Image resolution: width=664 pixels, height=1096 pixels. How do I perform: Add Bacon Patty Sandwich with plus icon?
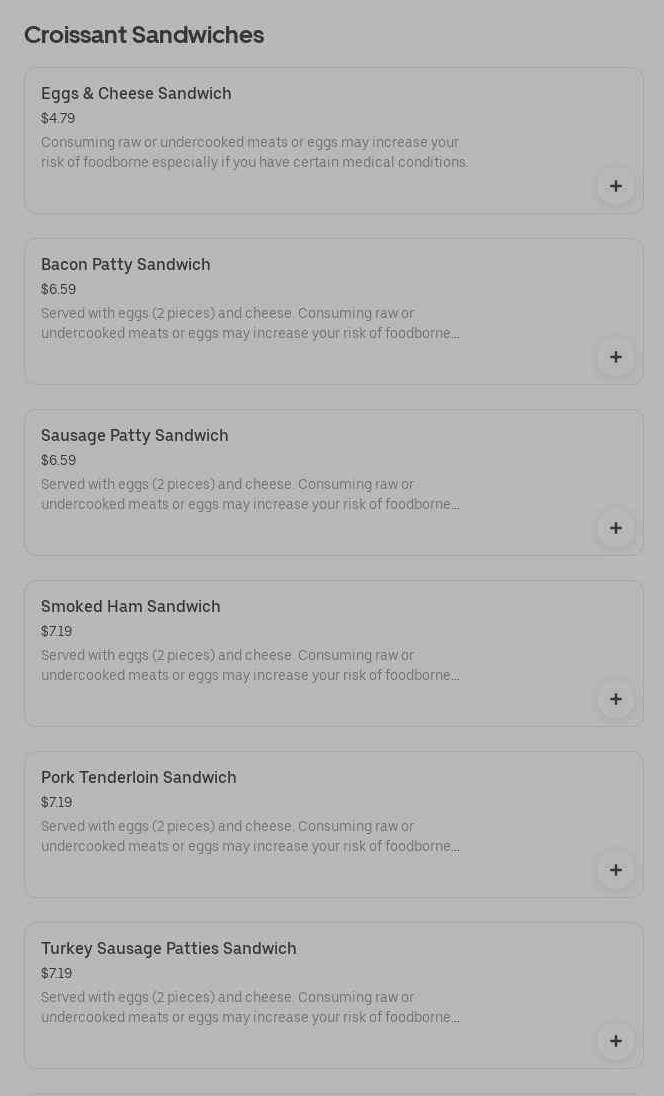[616, 357]
